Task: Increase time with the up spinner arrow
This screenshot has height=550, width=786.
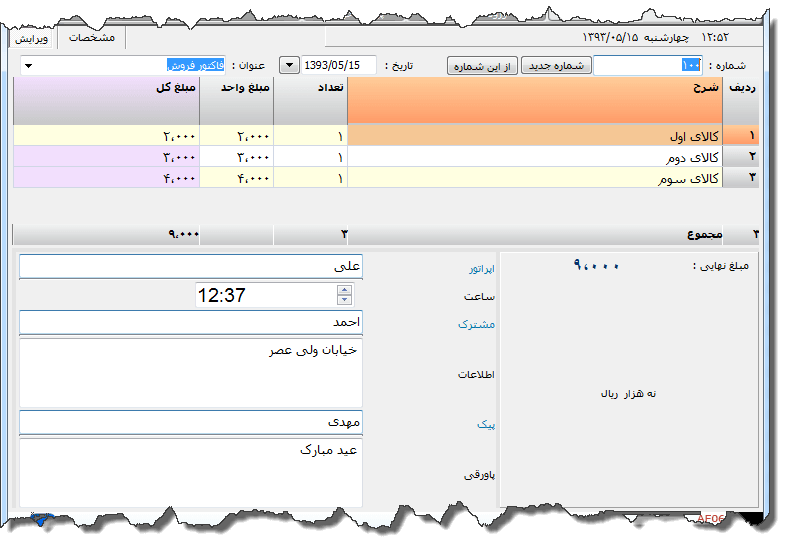Action: click(x=345, y=290)
